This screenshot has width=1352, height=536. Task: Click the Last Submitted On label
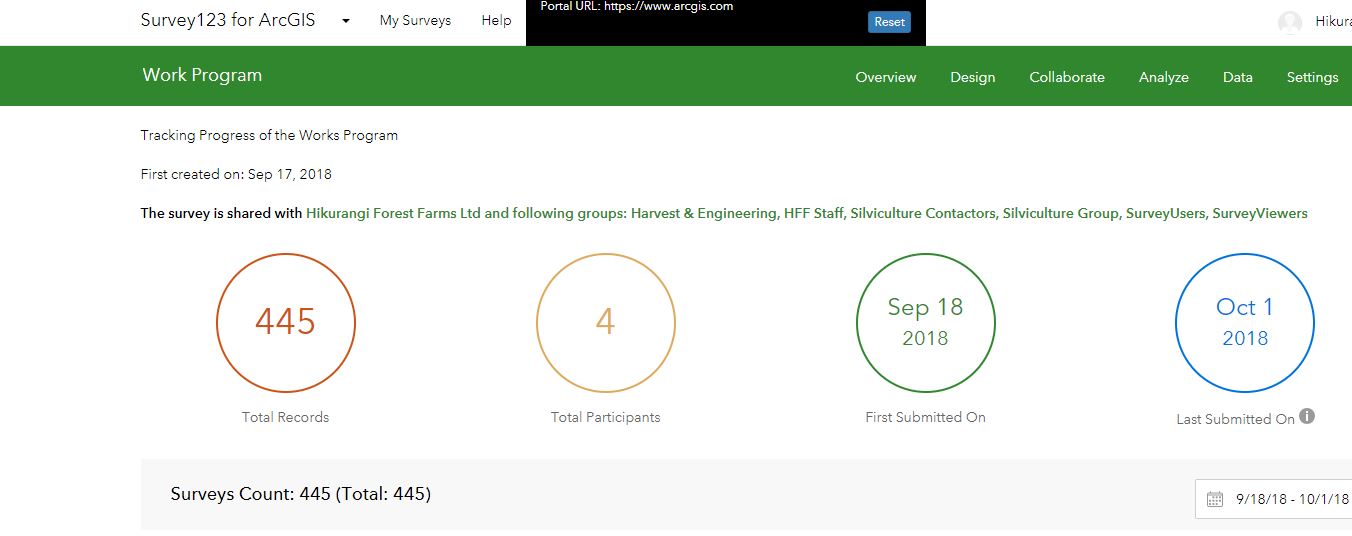pyautogui.click(x=1235, y=419)
